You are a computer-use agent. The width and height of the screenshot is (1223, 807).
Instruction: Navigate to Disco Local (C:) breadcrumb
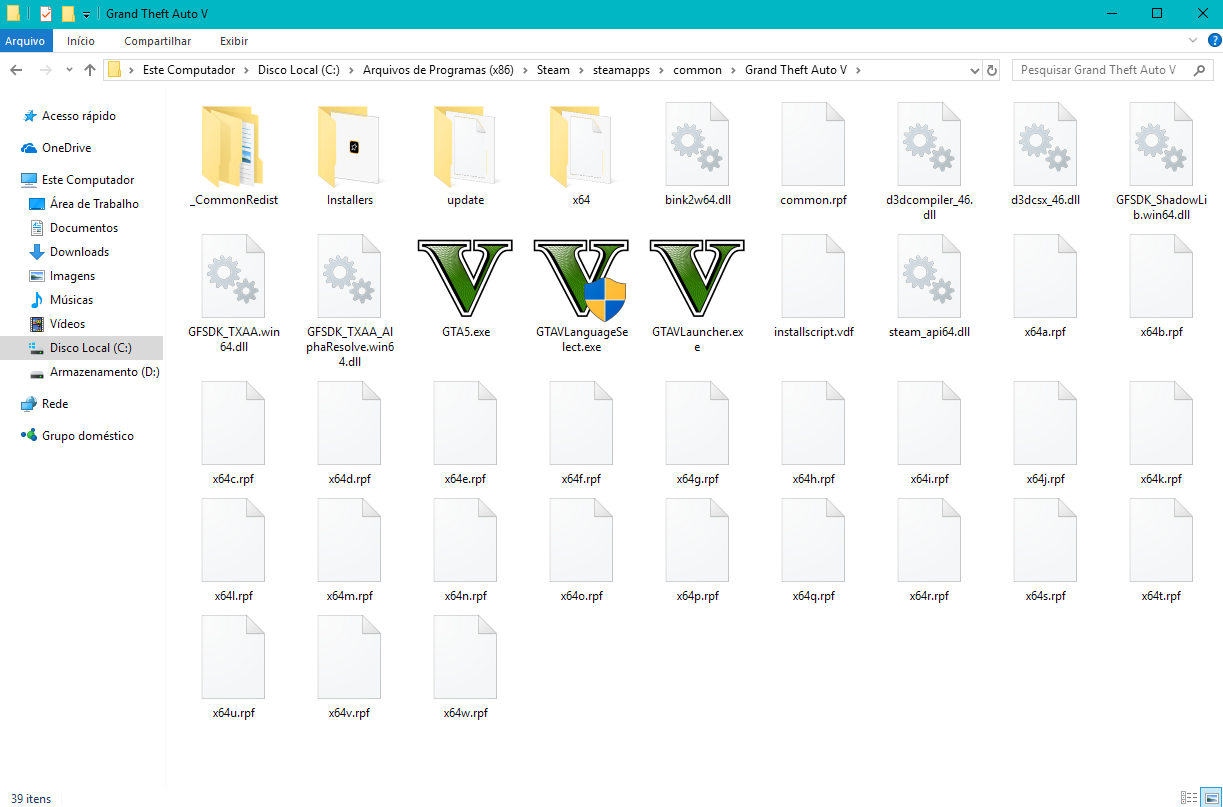click(x=299, y=70)
